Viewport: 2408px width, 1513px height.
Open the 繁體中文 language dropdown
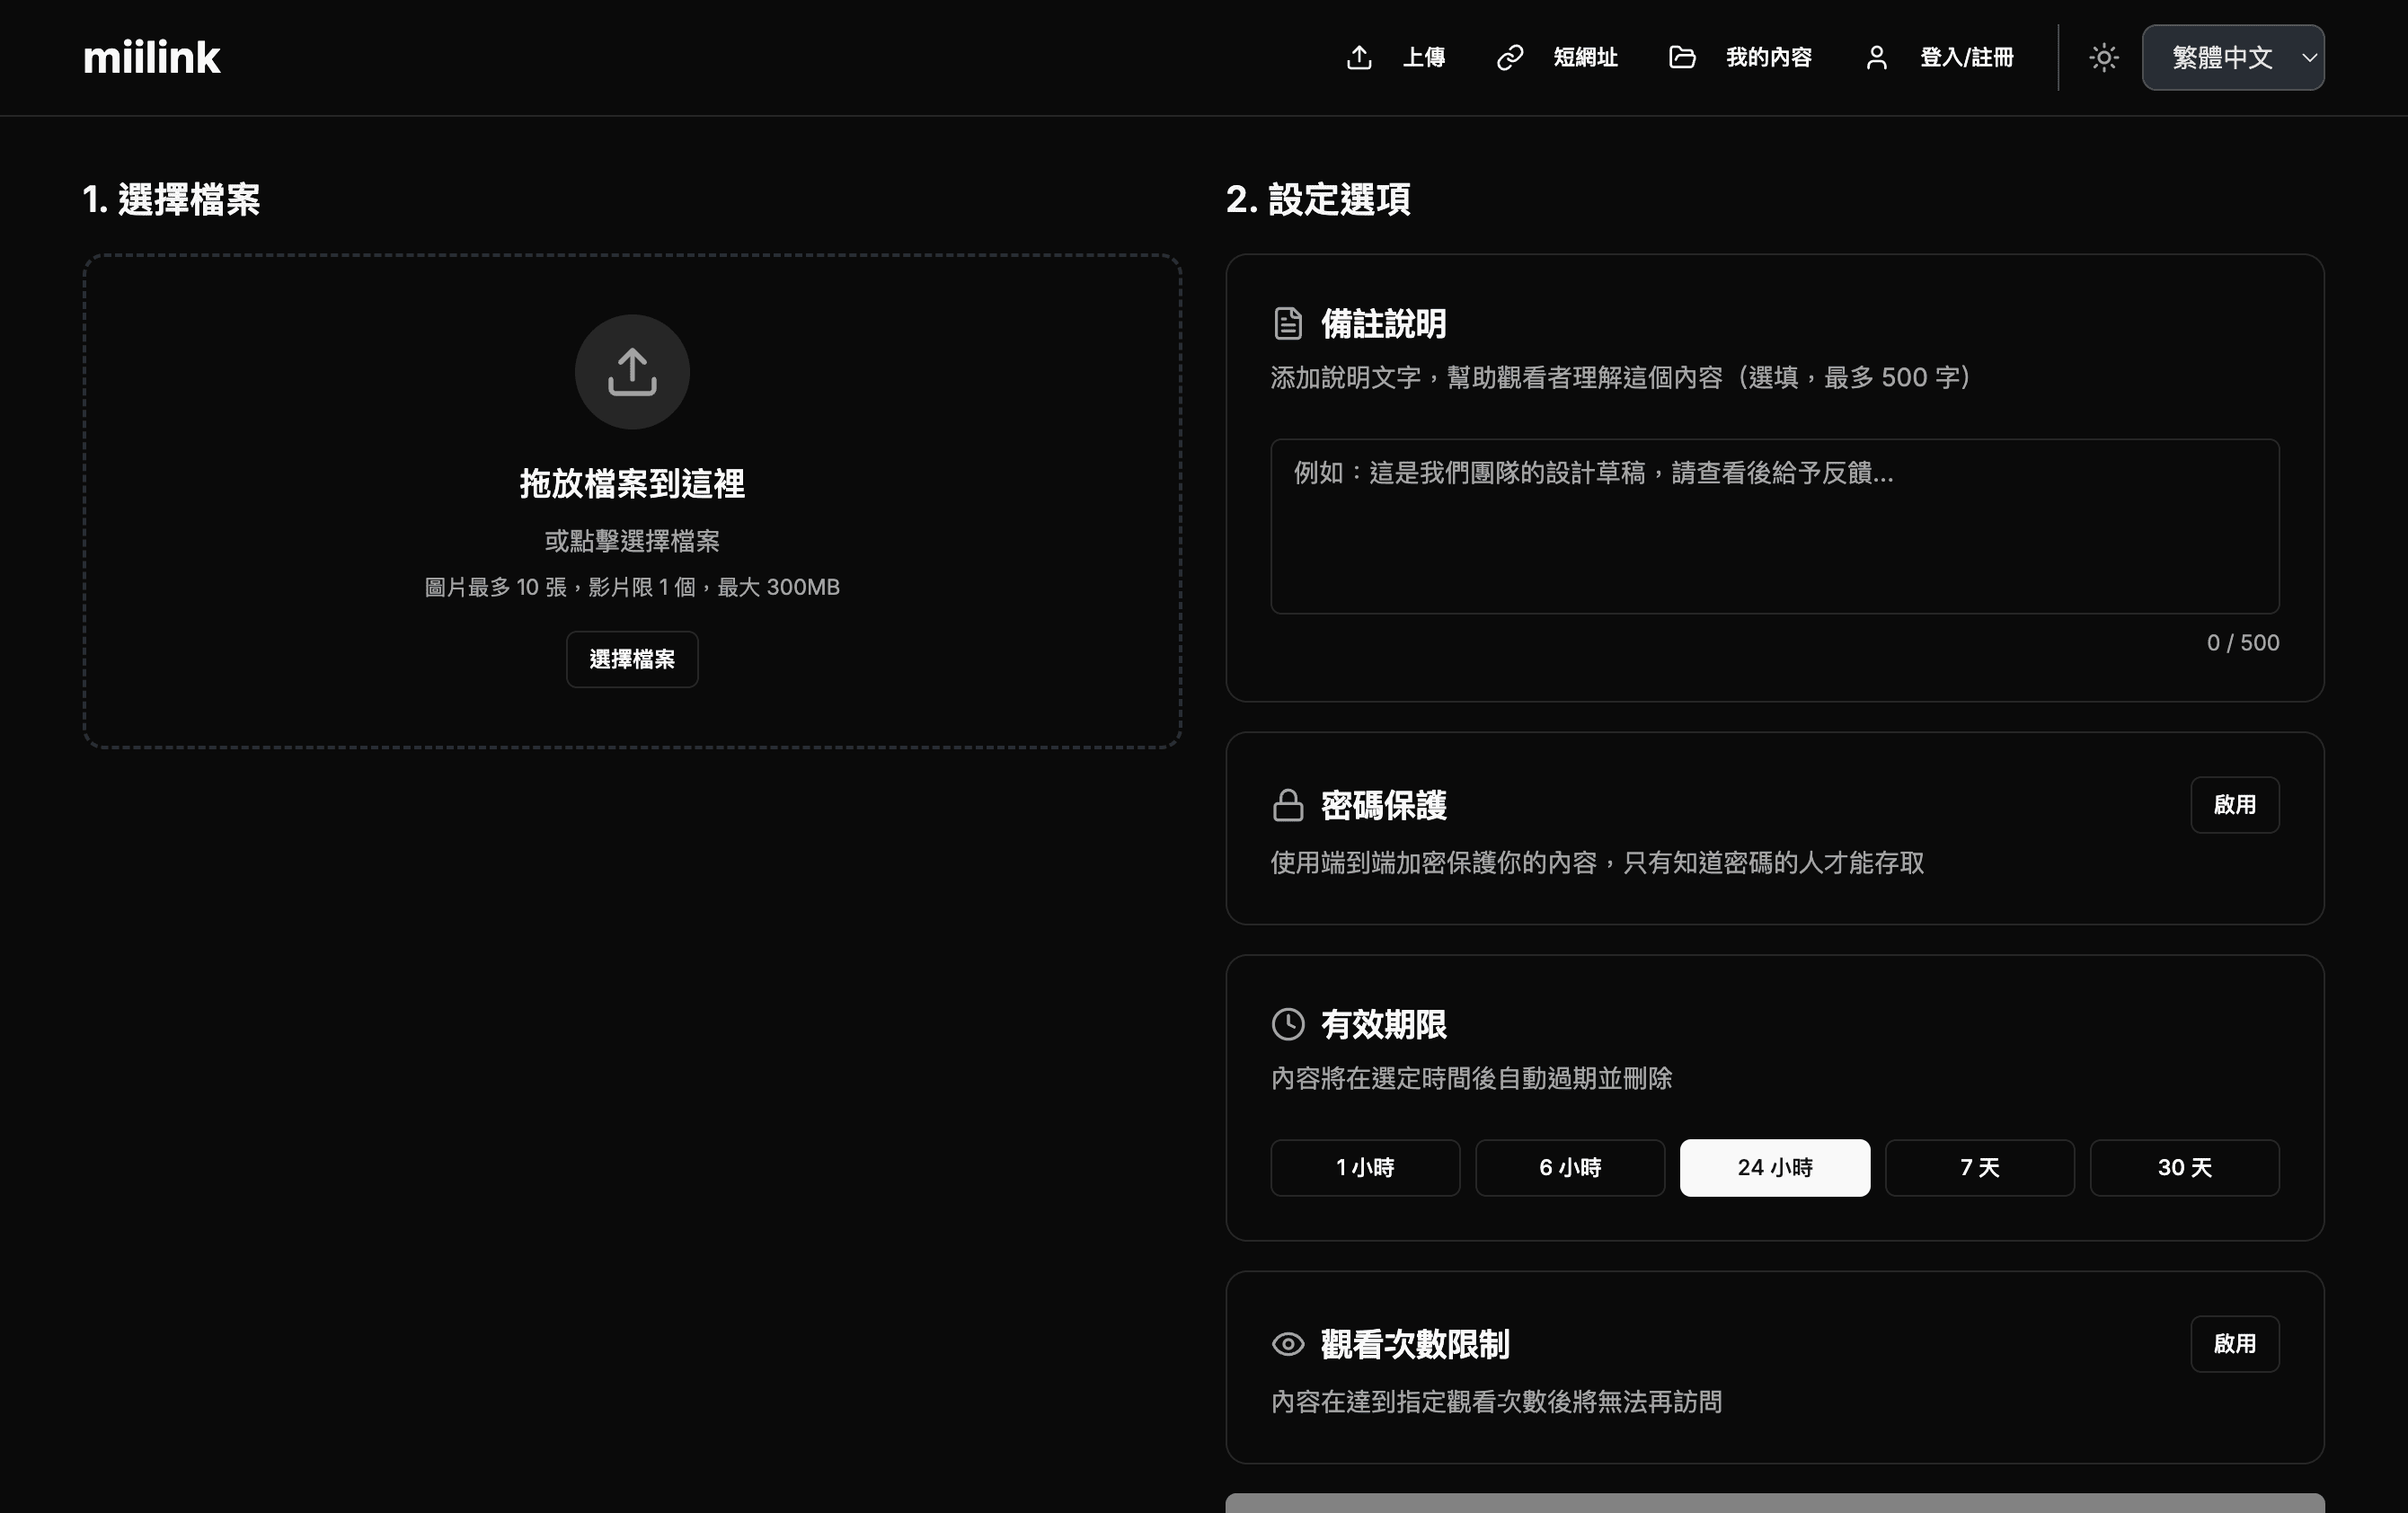(x=2232, y=57)
